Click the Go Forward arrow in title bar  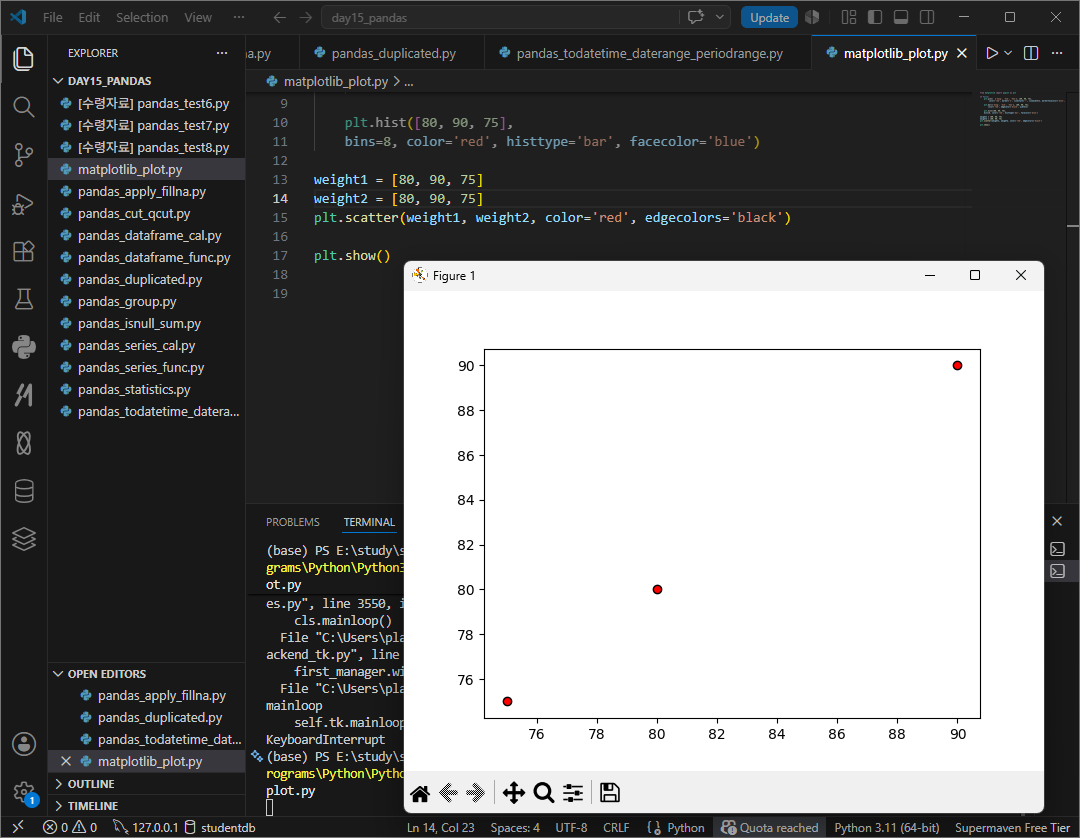pos(306,17)
